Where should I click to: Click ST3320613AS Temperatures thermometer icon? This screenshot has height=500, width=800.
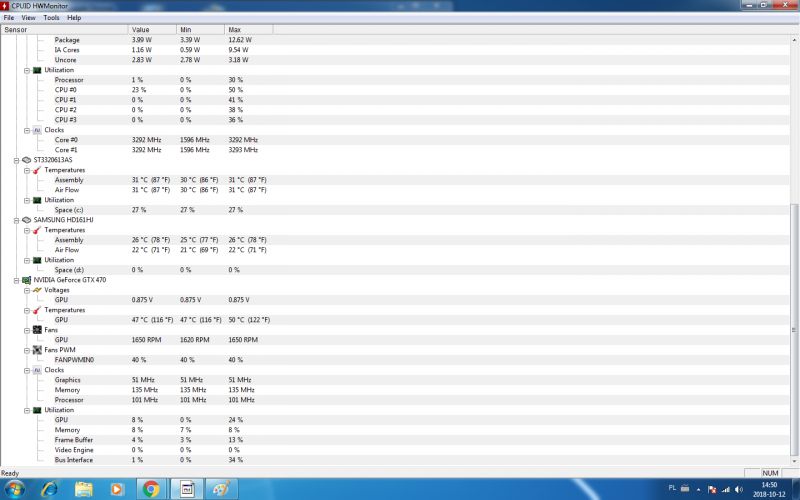click(37, 170)
